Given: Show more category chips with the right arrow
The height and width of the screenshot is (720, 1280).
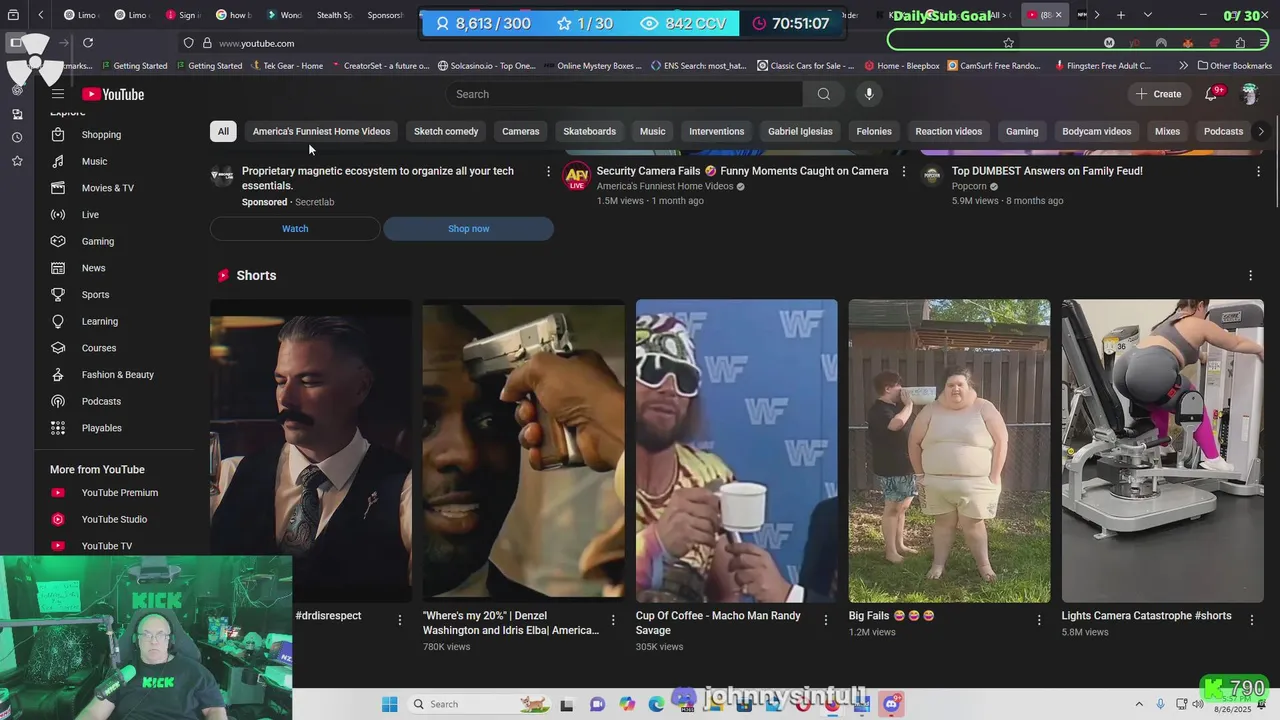Looking at the screenshot, I should tap(1261, 131).
